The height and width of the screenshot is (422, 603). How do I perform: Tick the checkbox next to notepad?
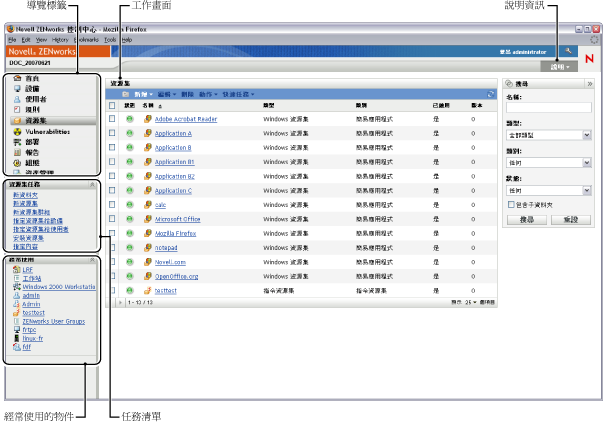click(x=112, y=247)
